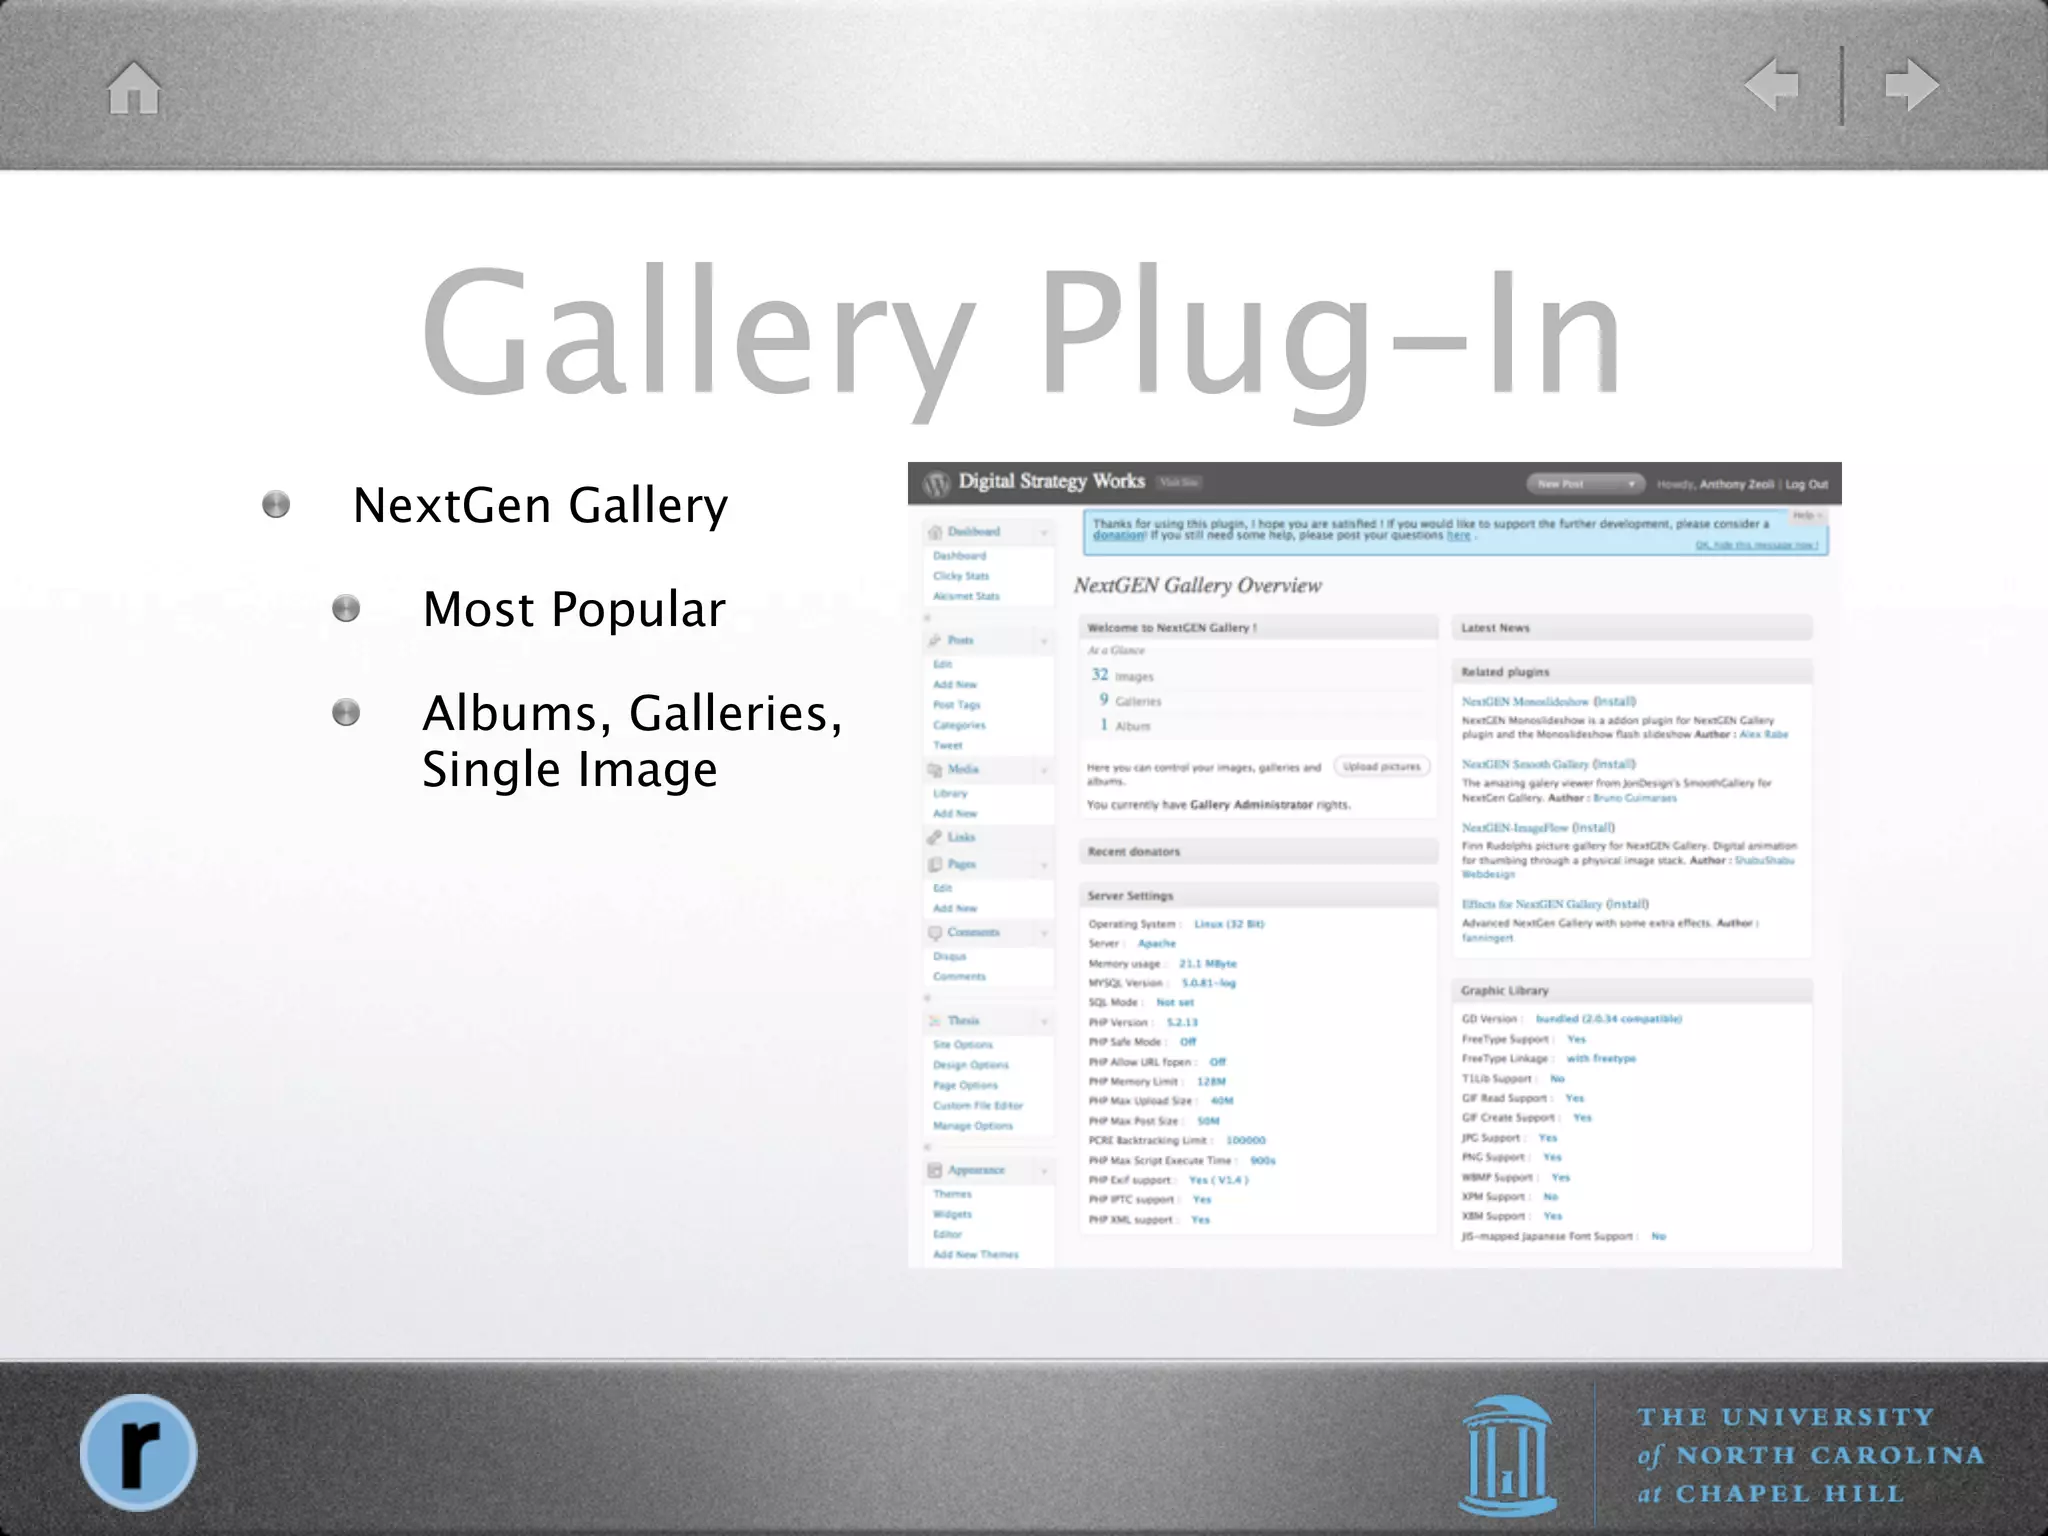Click the WordPress logo in admin header
This screenshot has width=2048, height=1536.
935,485
